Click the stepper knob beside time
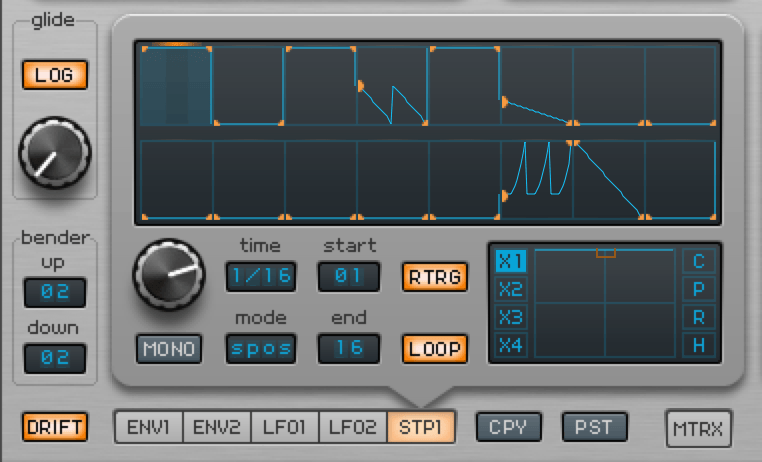The height and width of the screenshot is (462, 762). click(x=169, y=274)
